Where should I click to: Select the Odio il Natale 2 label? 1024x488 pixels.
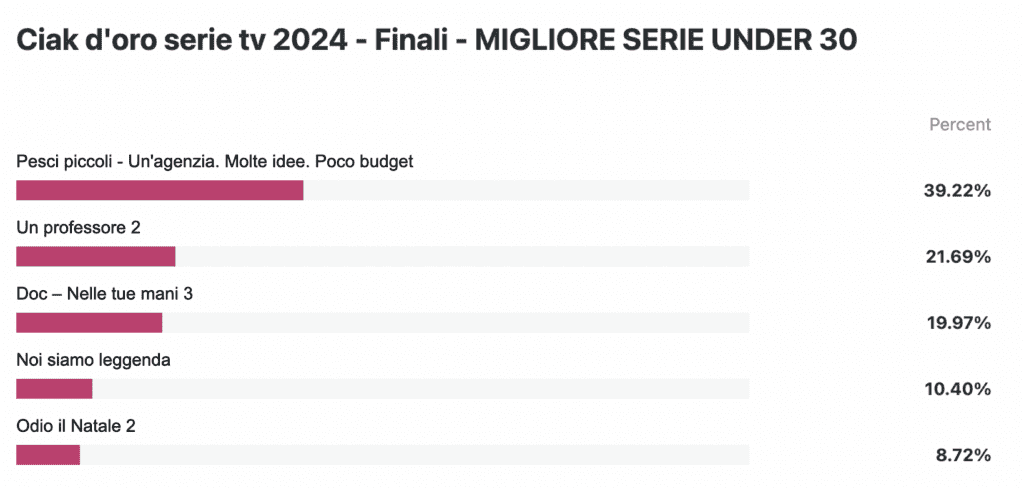(x=76, y=427)
